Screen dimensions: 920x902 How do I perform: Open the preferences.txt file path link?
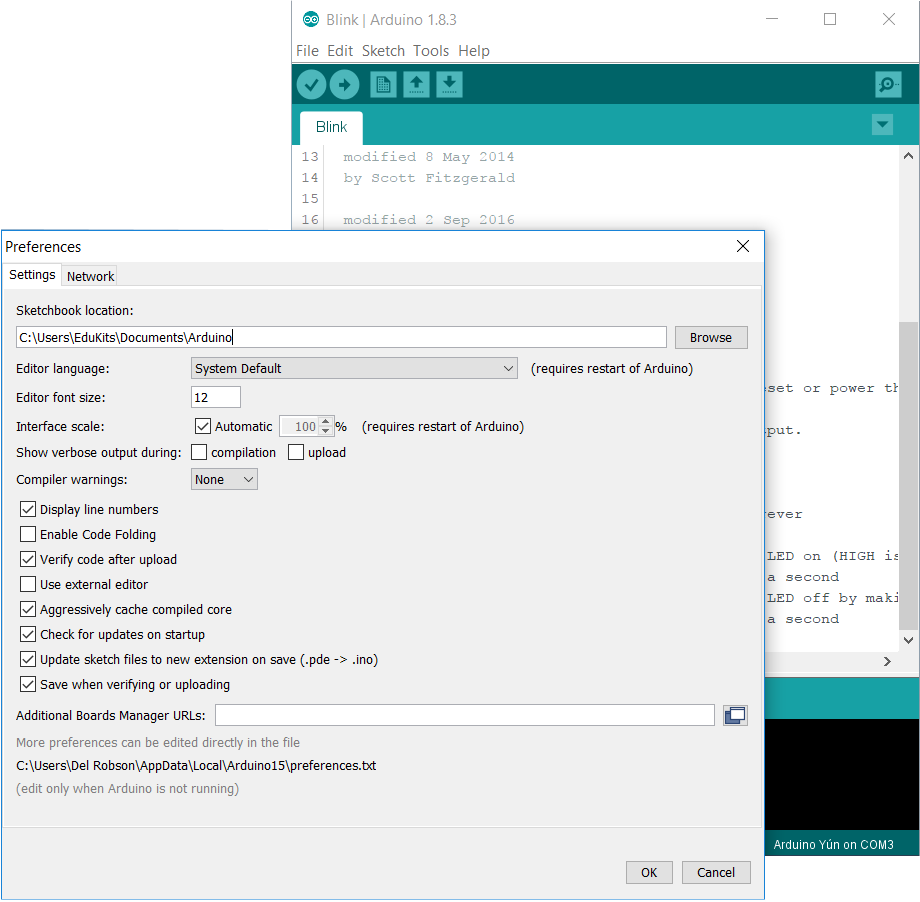click(x=196, y=766)
